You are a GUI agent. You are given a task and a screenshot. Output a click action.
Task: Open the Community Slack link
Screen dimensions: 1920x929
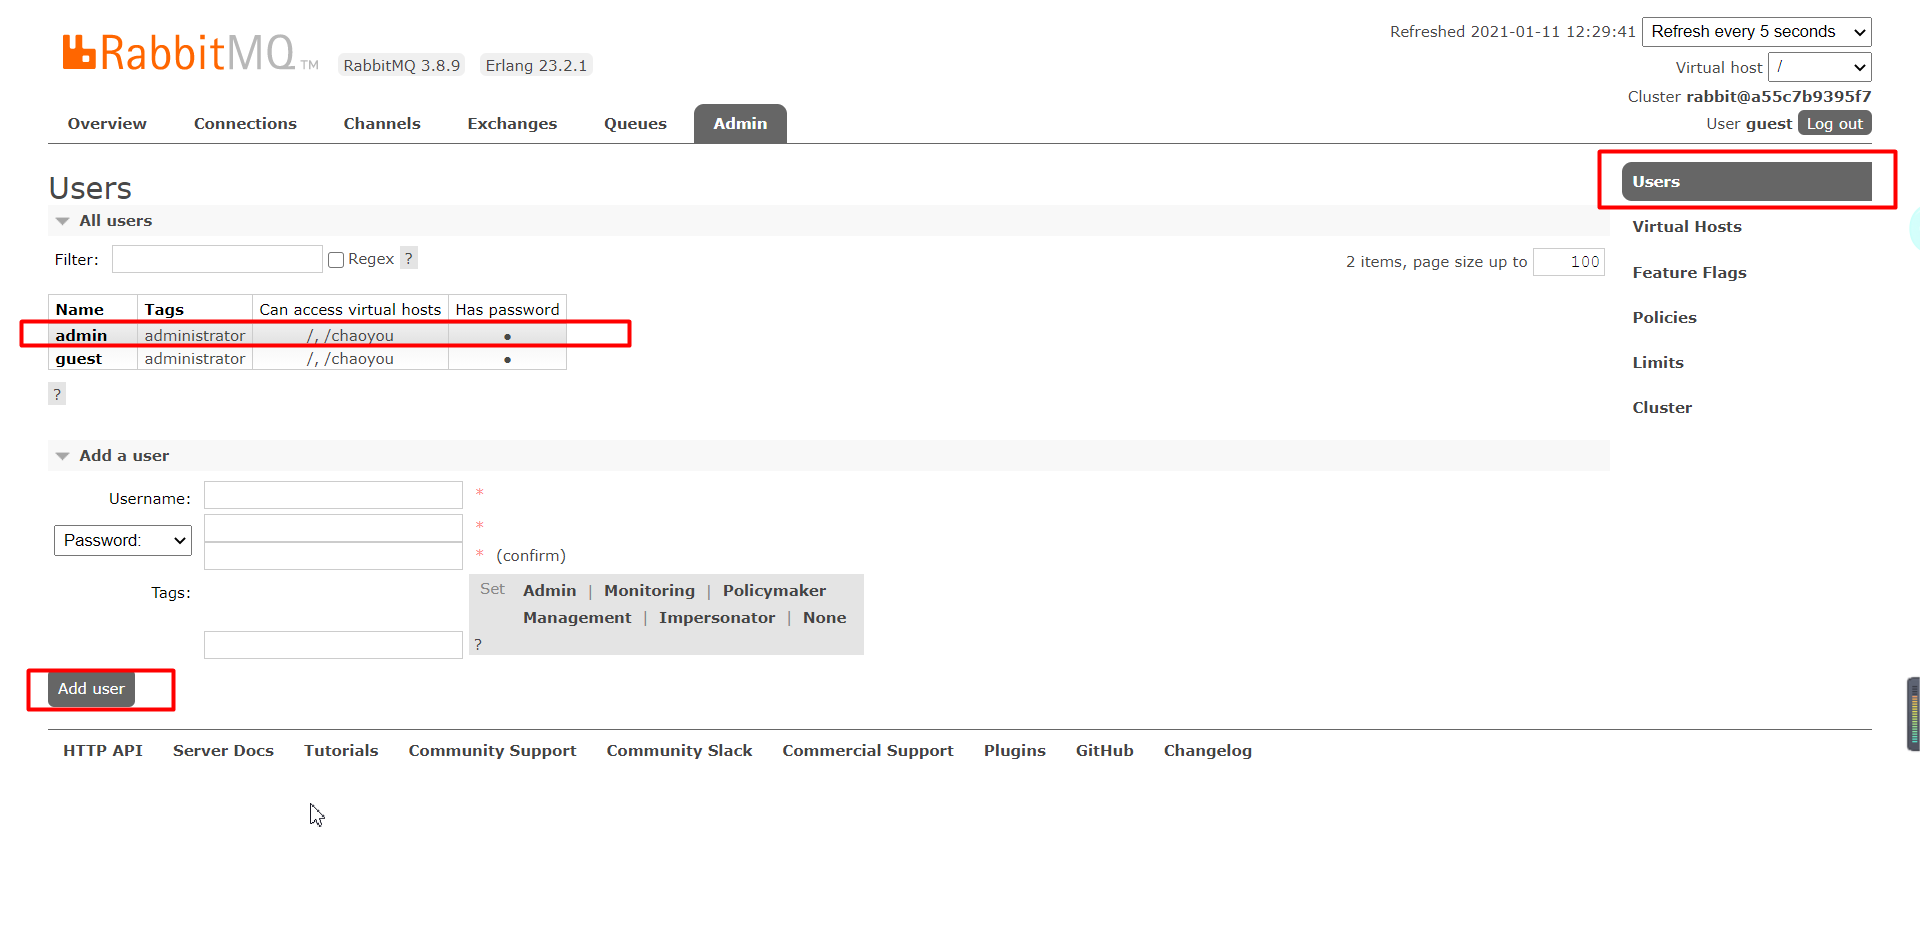[679, 751]
